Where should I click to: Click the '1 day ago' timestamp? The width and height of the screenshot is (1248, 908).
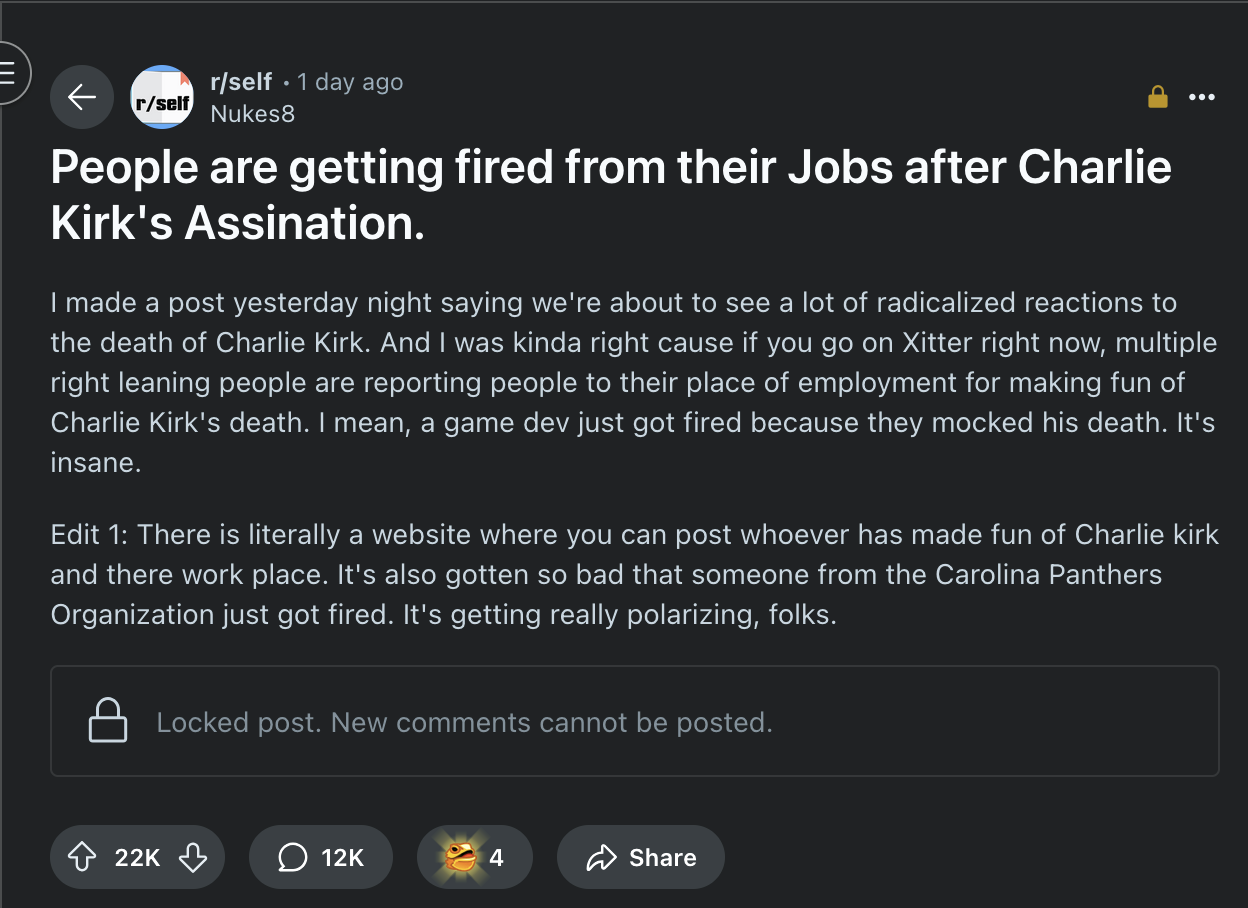pos(350,82)
